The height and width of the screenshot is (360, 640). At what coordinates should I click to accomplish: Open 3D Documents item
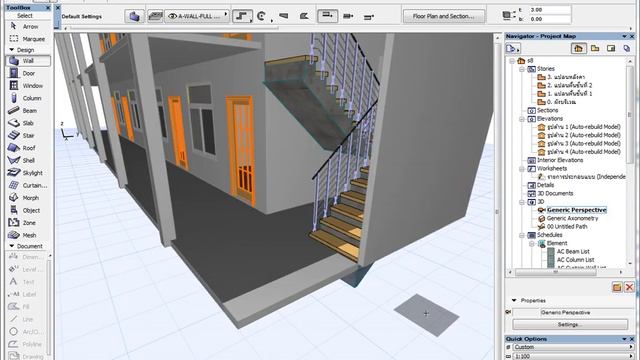click(x=555, y=193)
